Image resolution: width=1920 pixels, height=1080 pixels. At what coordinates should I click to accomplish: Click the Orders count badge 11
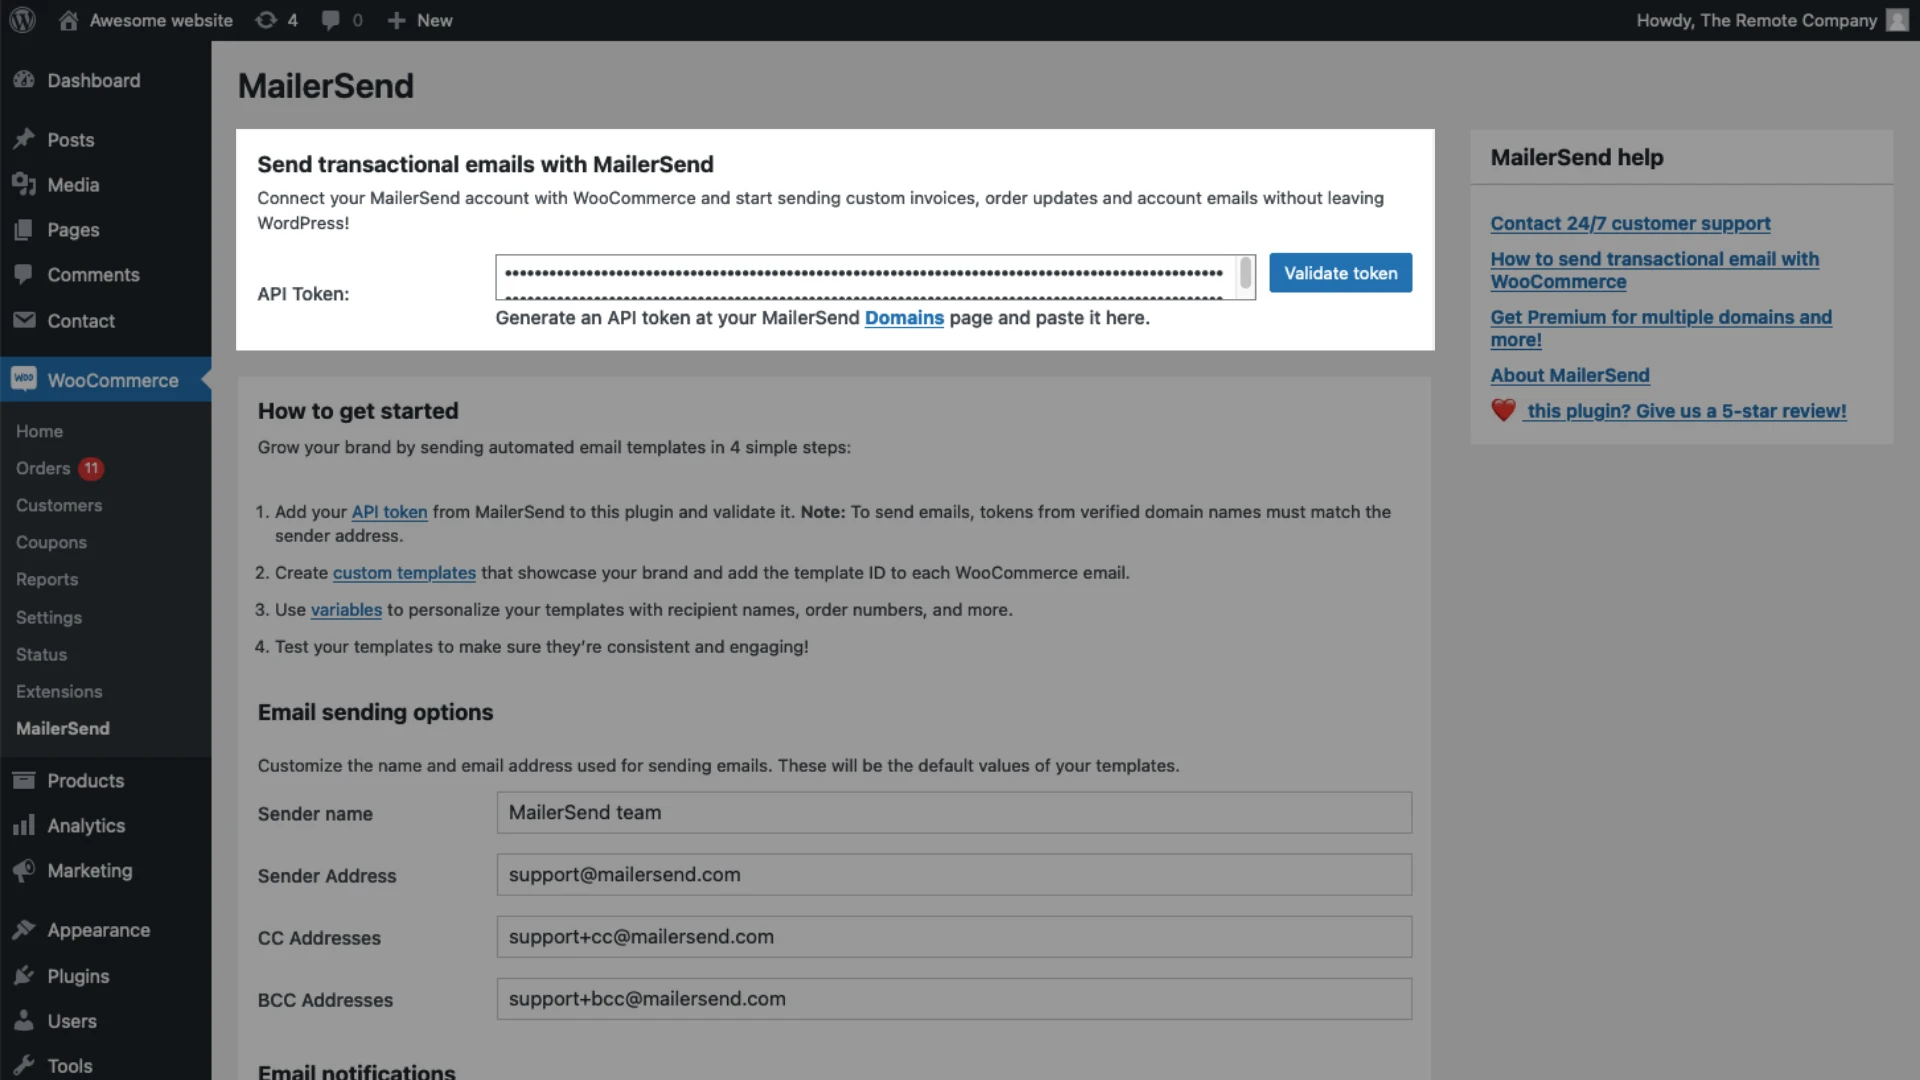click(91, 468)
